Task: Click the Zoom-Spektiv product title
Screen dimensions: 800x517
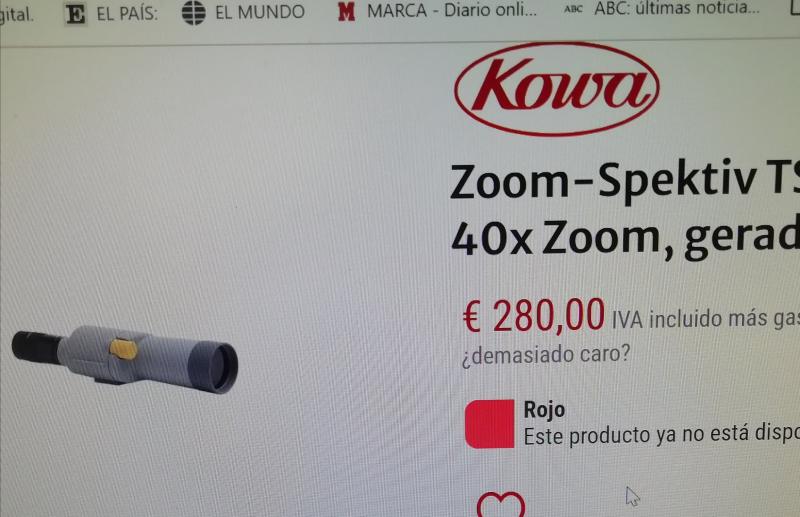Action: (x=625, y=210)
